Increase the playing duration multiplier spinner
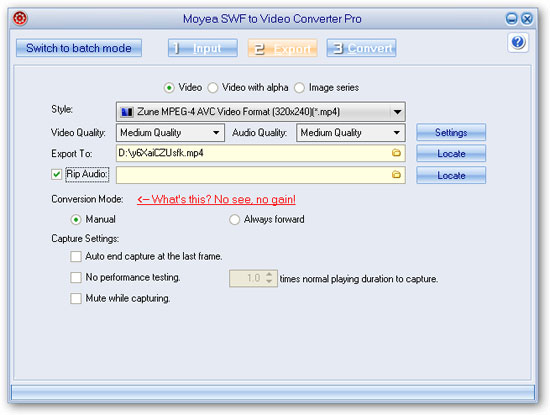Image resolution: width=550 pixels, height=415 pixels. click(x=269, y=275)
